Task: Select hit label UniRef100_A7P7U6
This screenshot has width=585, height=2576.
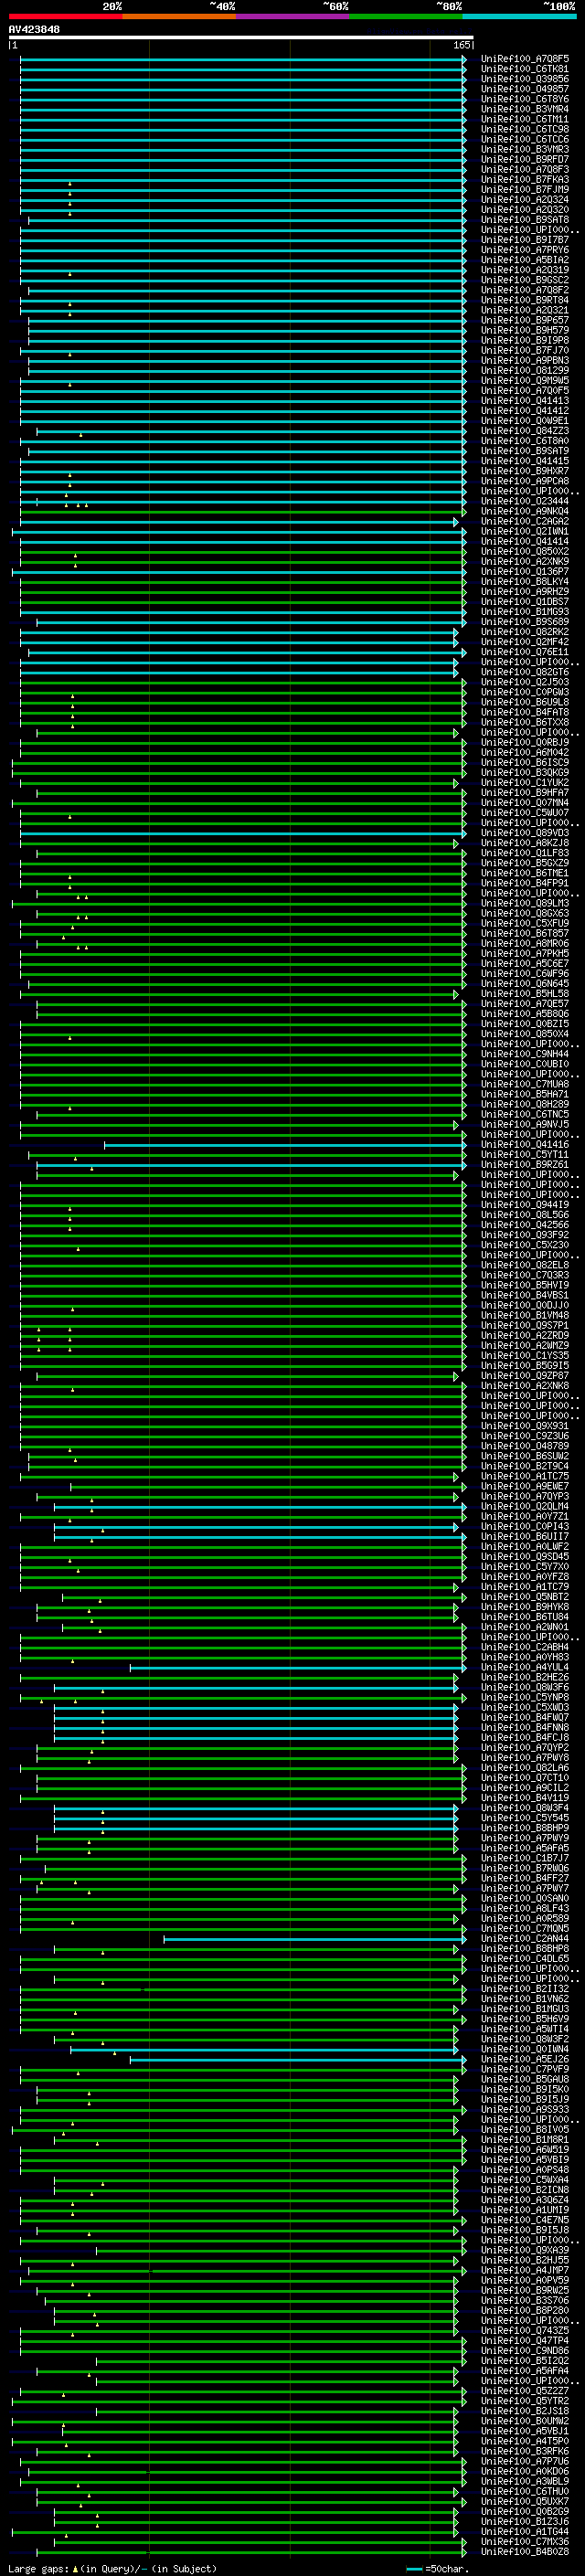Action: [x=525, y=2461]
